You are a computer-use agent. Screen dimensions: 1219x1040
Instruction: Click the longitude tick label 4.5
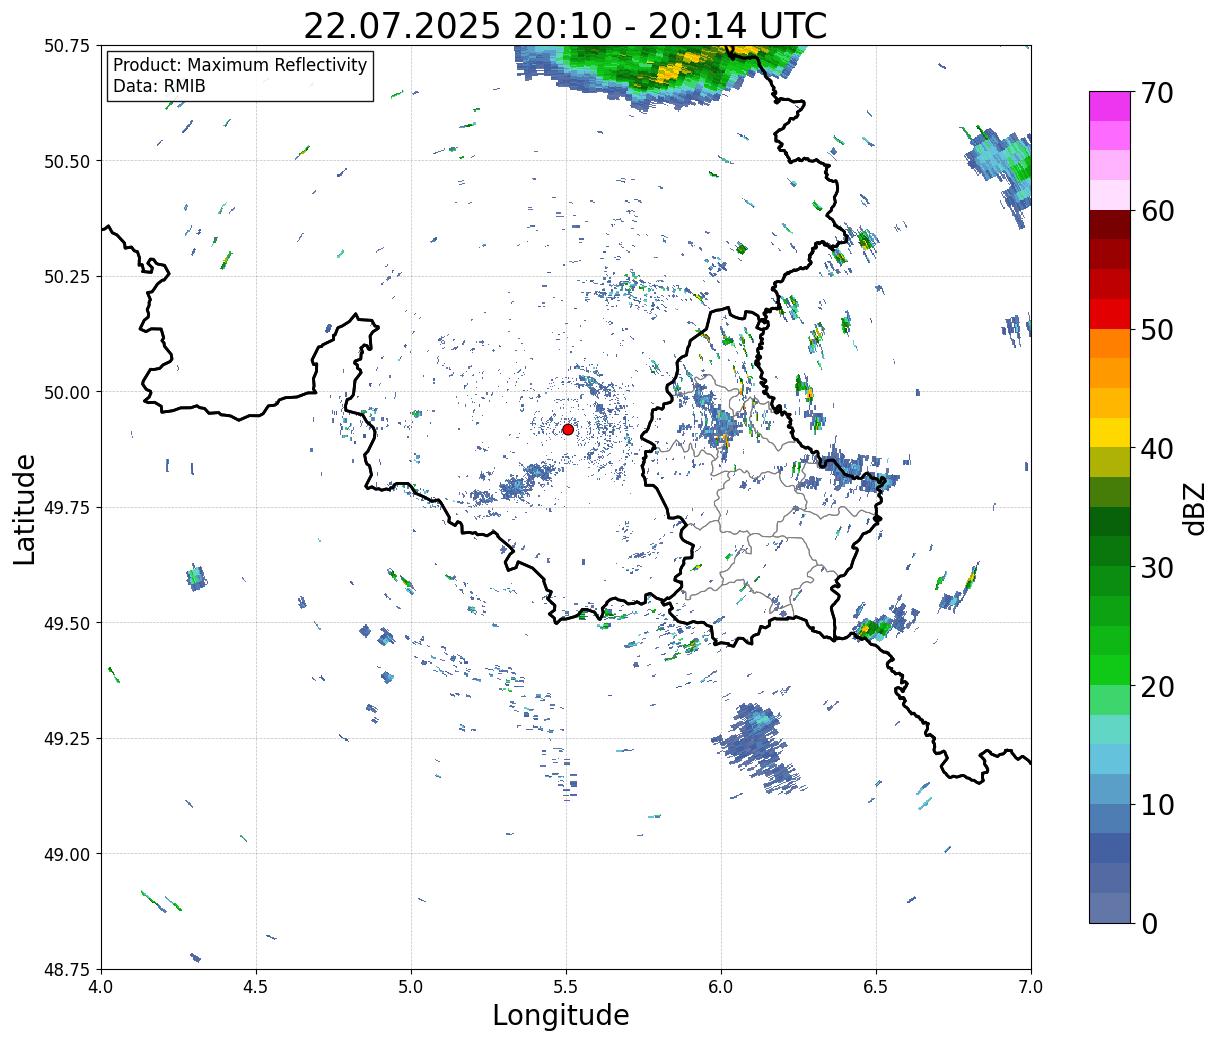click(x=256, y=986)
